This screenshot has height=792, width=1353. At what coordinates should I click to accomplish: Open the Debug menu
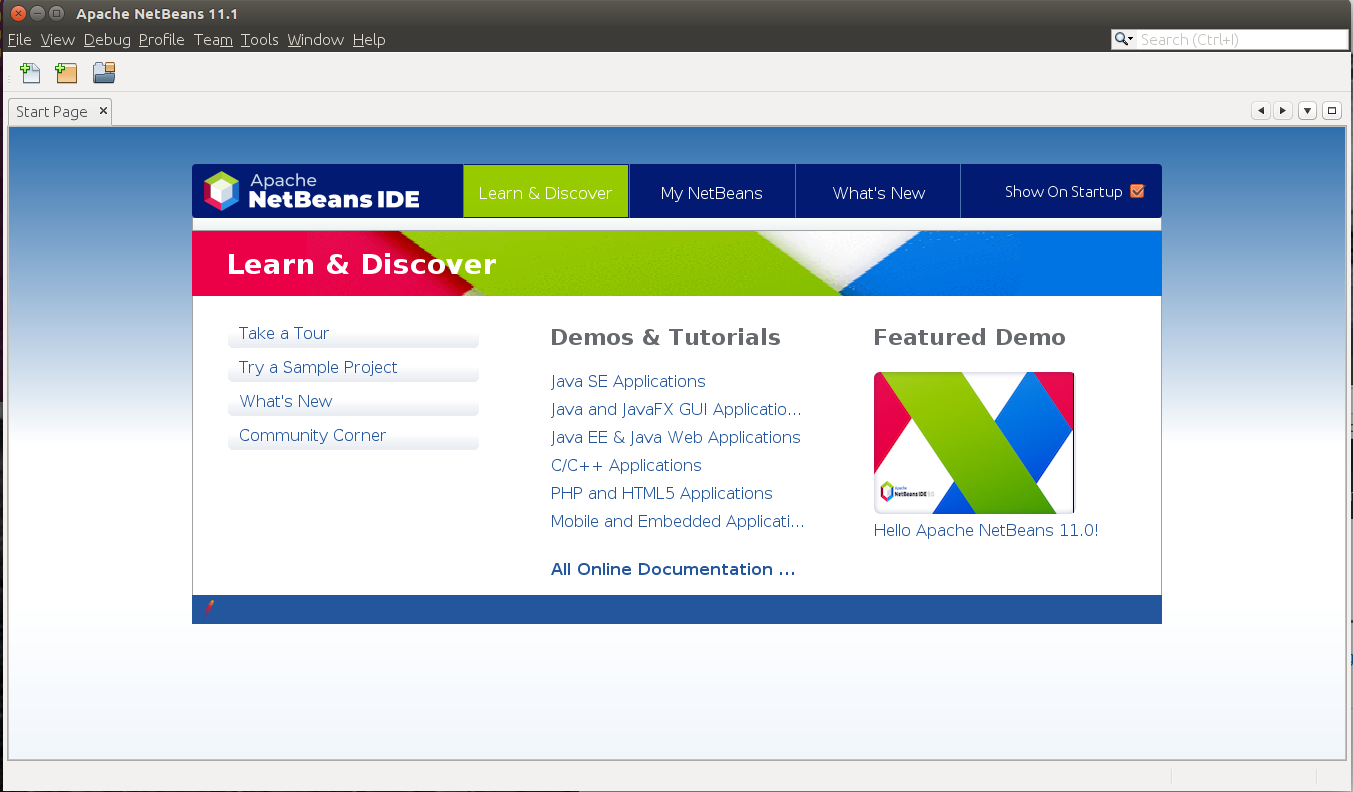[107, 40]
